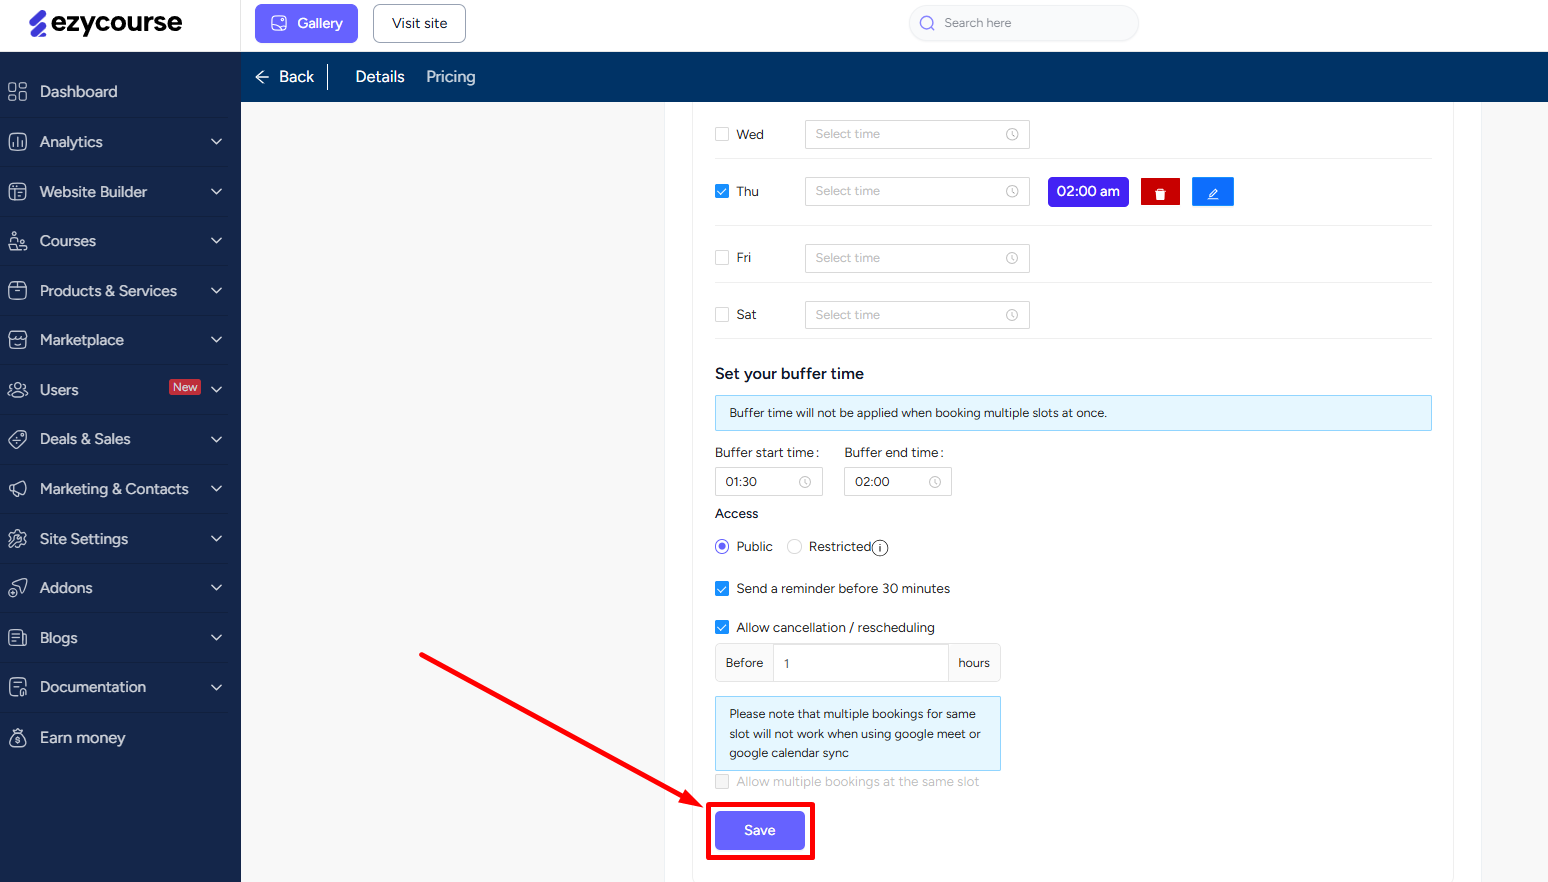Screen dimensions: 1548x882
Task: Toggle Send a reminder before 30 minutes
Action: pyautogui.click(x=722, y=589)
